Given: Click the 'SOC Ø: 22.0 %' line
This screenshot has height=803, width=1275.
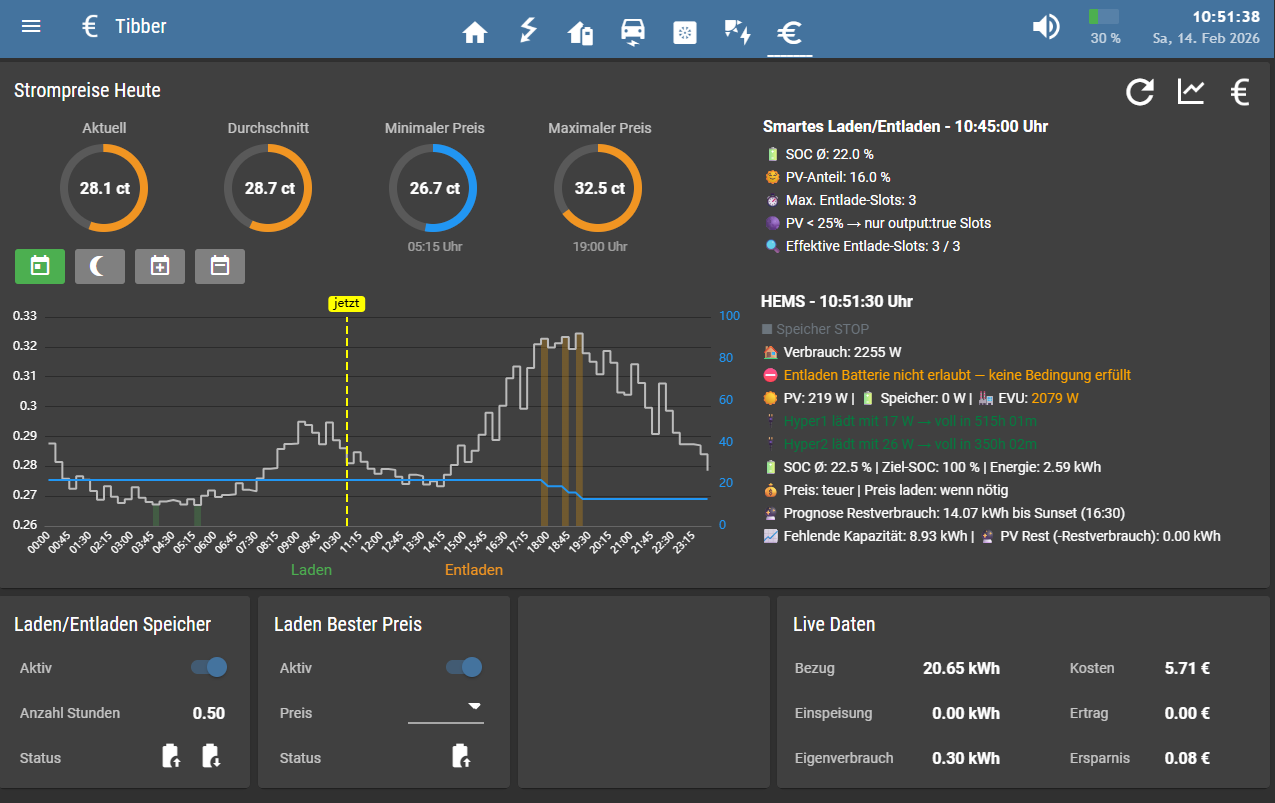Looking at the screenshot, I should coord(819,154).
